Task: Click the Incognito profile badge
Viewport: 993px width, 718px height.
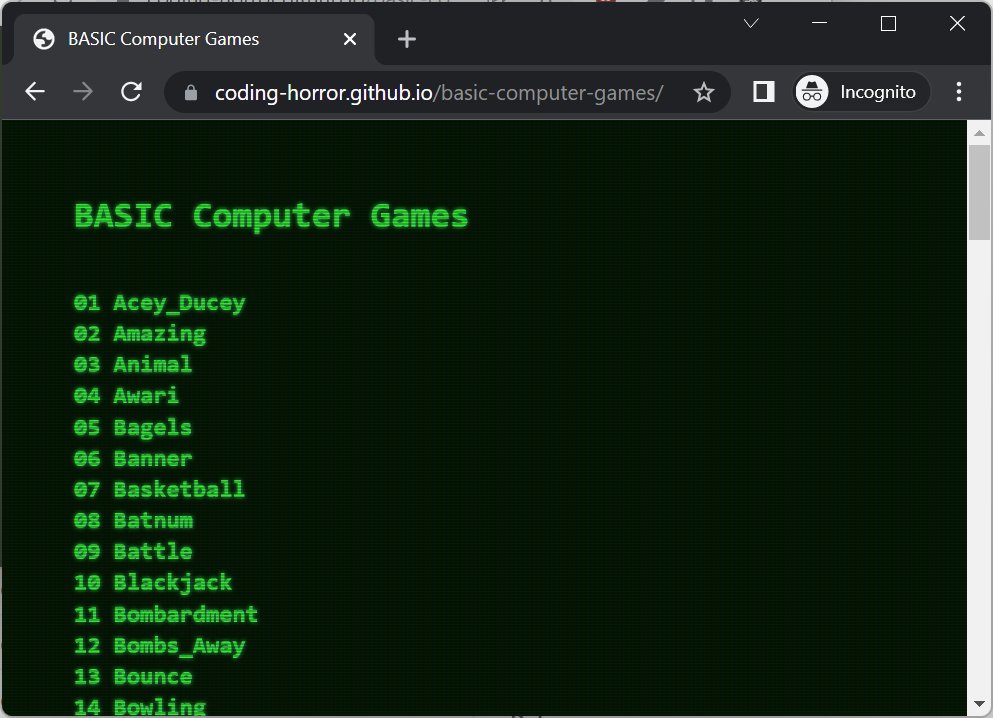Action: [862, 92]
